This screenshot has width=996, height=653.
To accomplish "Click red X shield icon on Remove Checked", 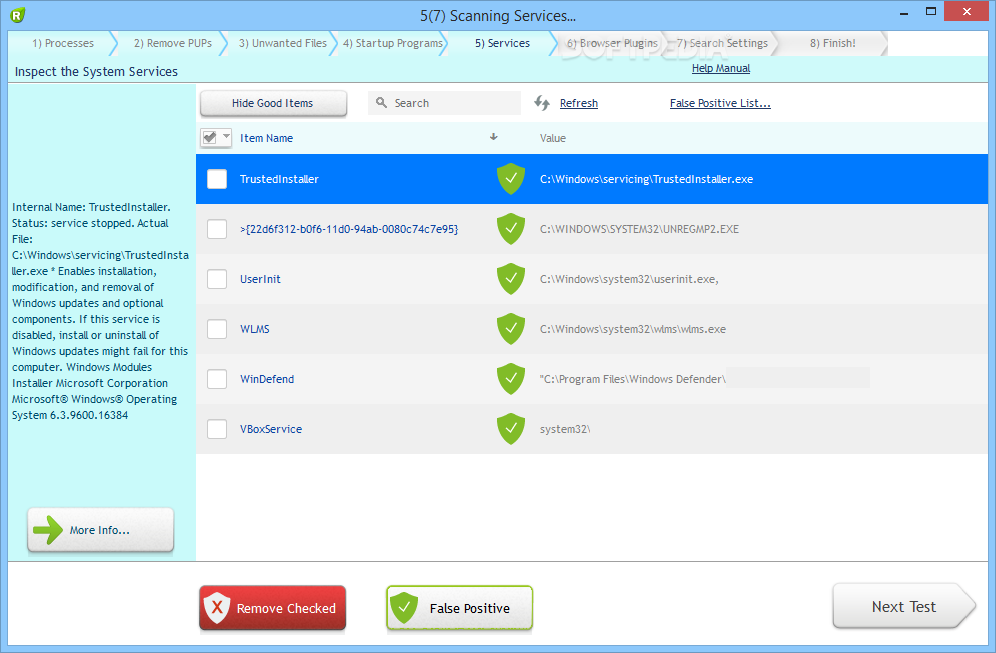I will (x=217, y=608).
